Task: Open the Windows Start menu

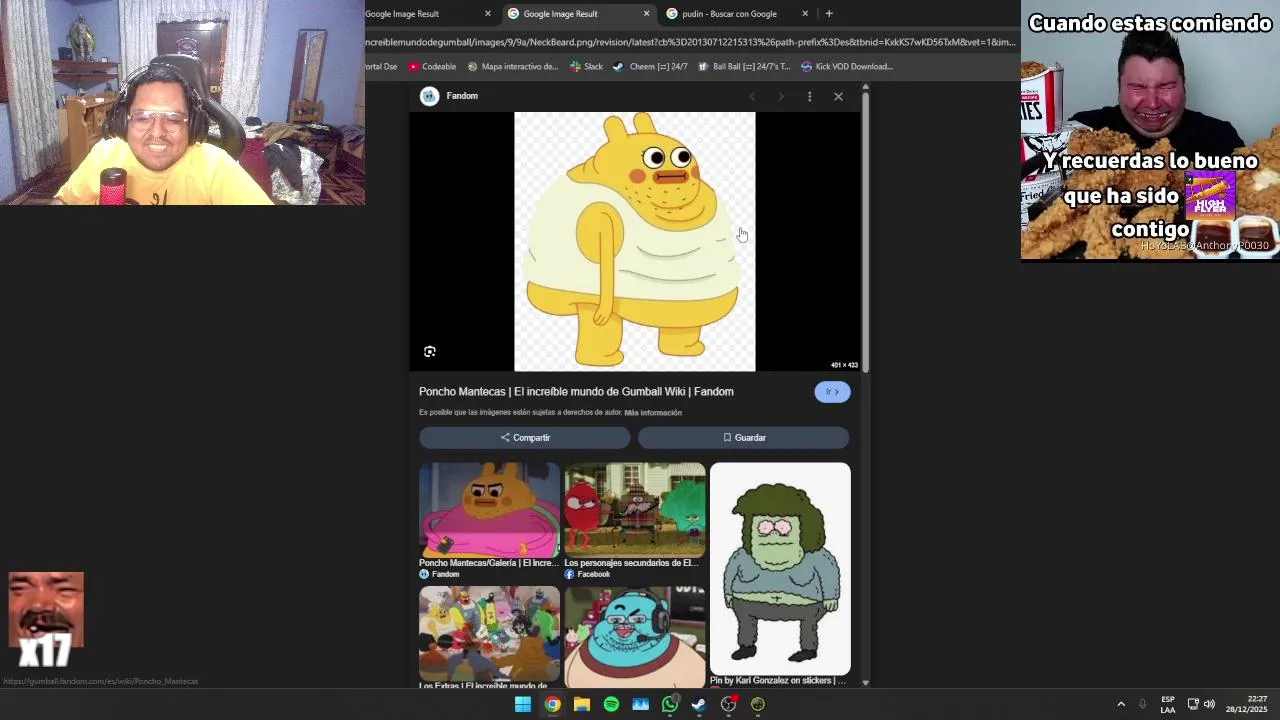Action: 523,704
